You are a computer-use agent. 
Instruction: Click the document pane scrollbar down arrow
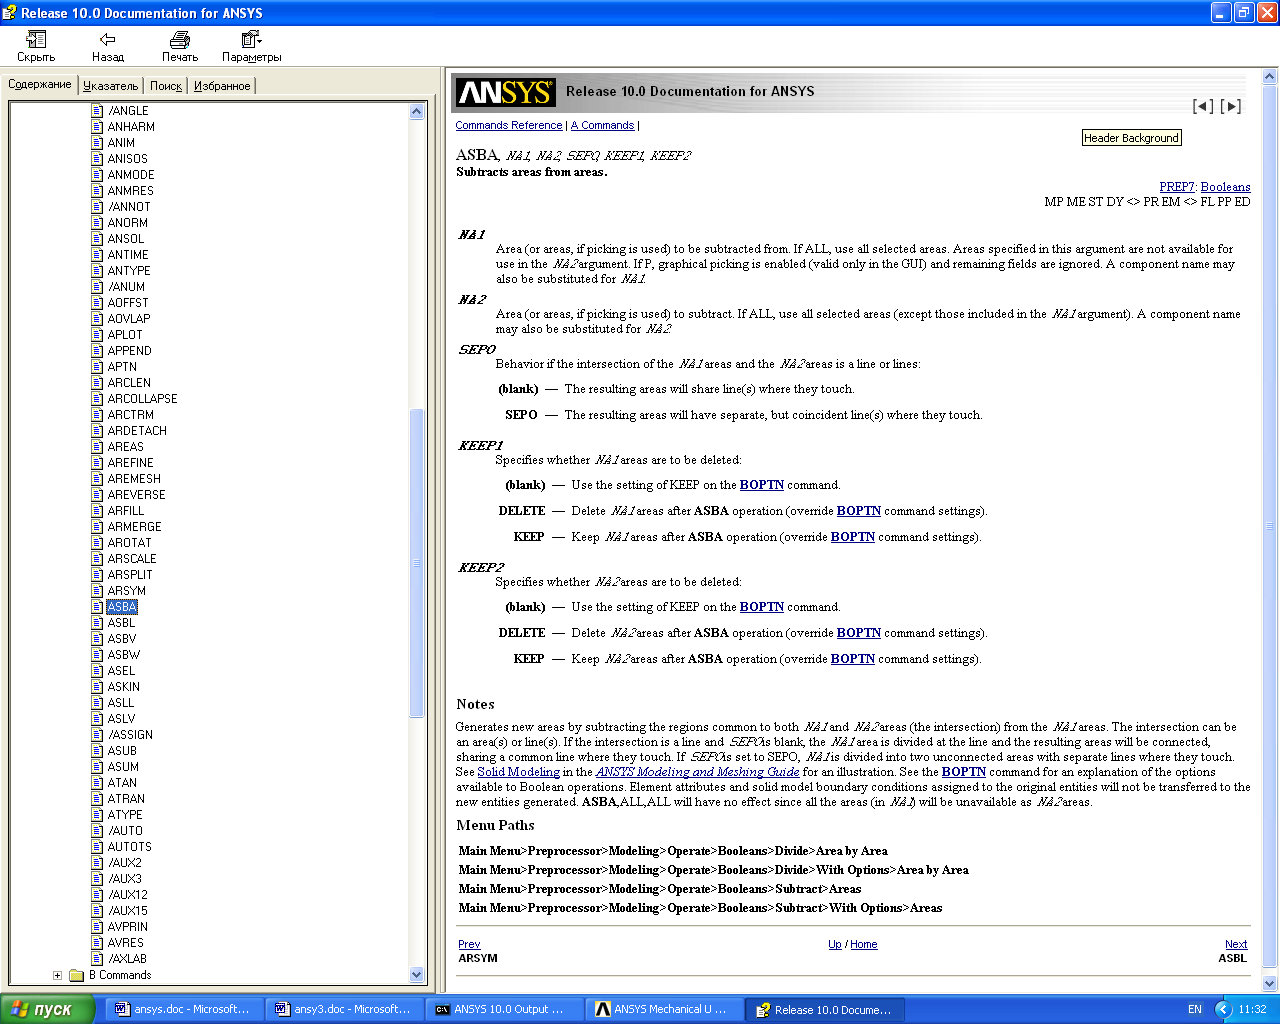tap(1270, 984)
